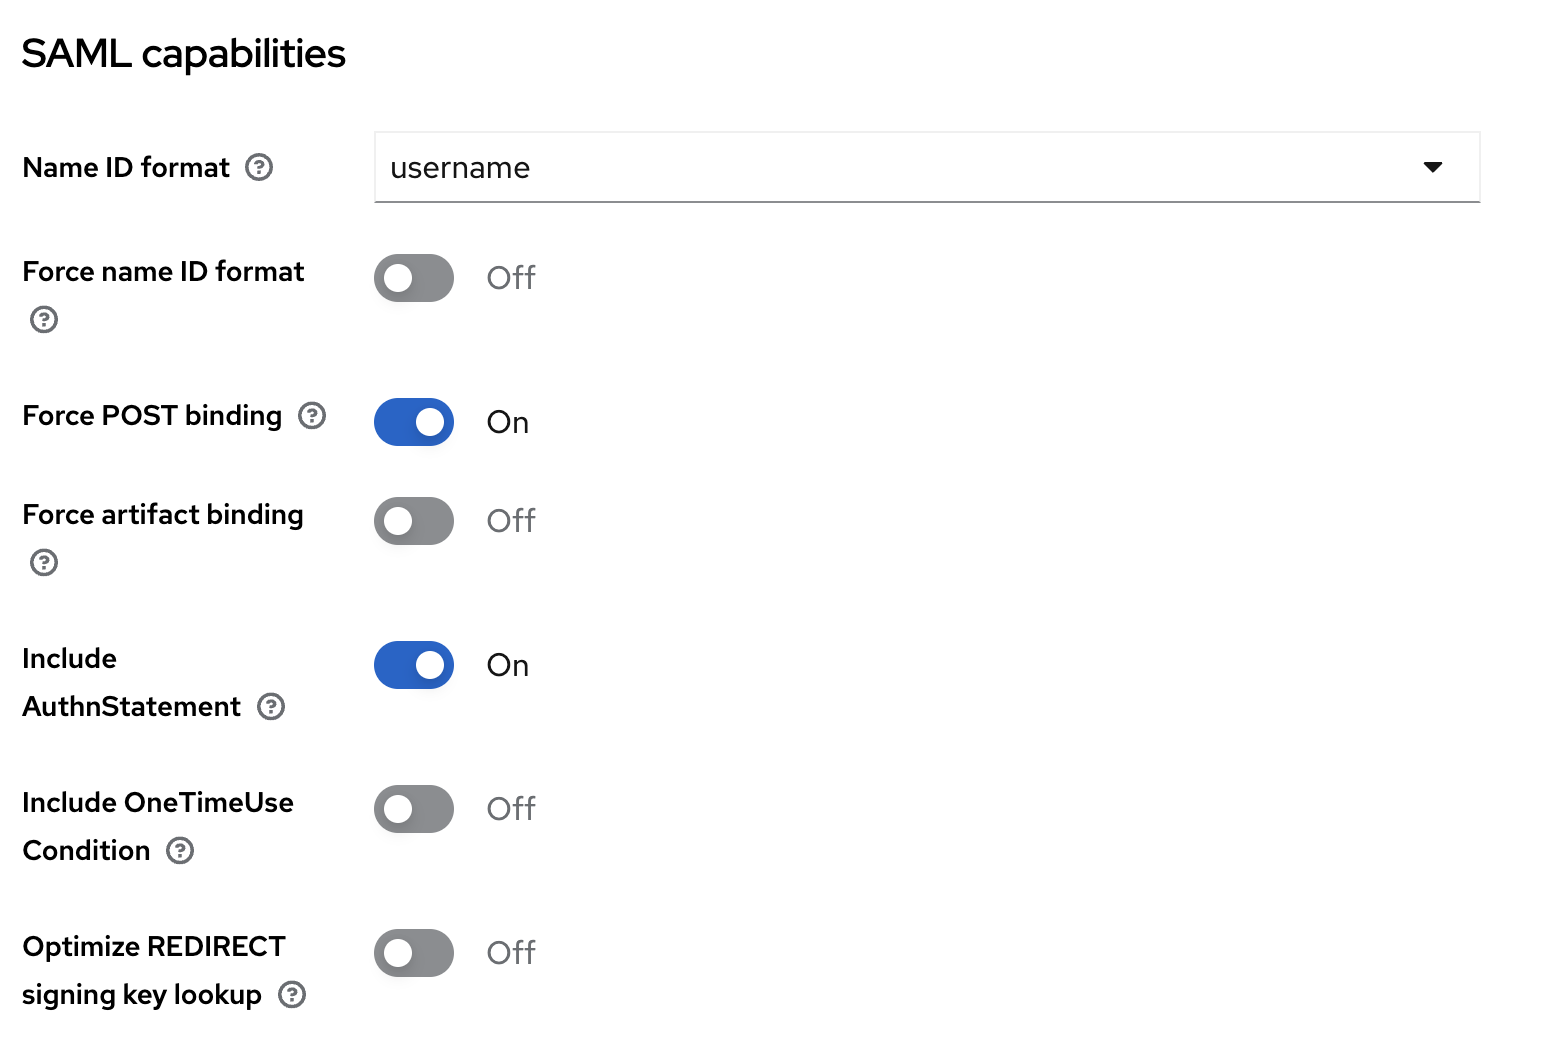Disable the Force POST binding switch

pos(414,422)
